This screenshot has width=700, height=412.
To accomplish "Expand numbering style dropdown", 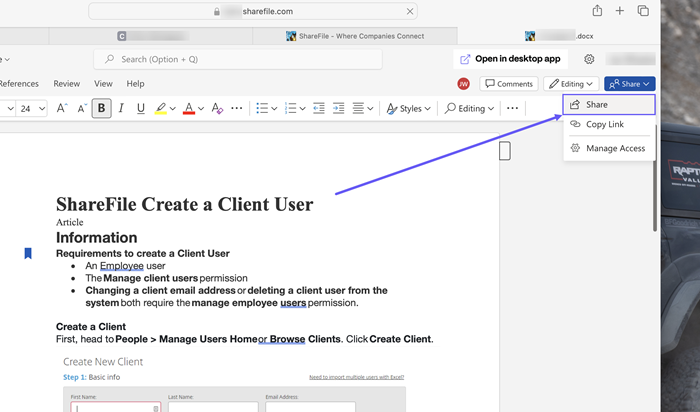I will [303, 108].
